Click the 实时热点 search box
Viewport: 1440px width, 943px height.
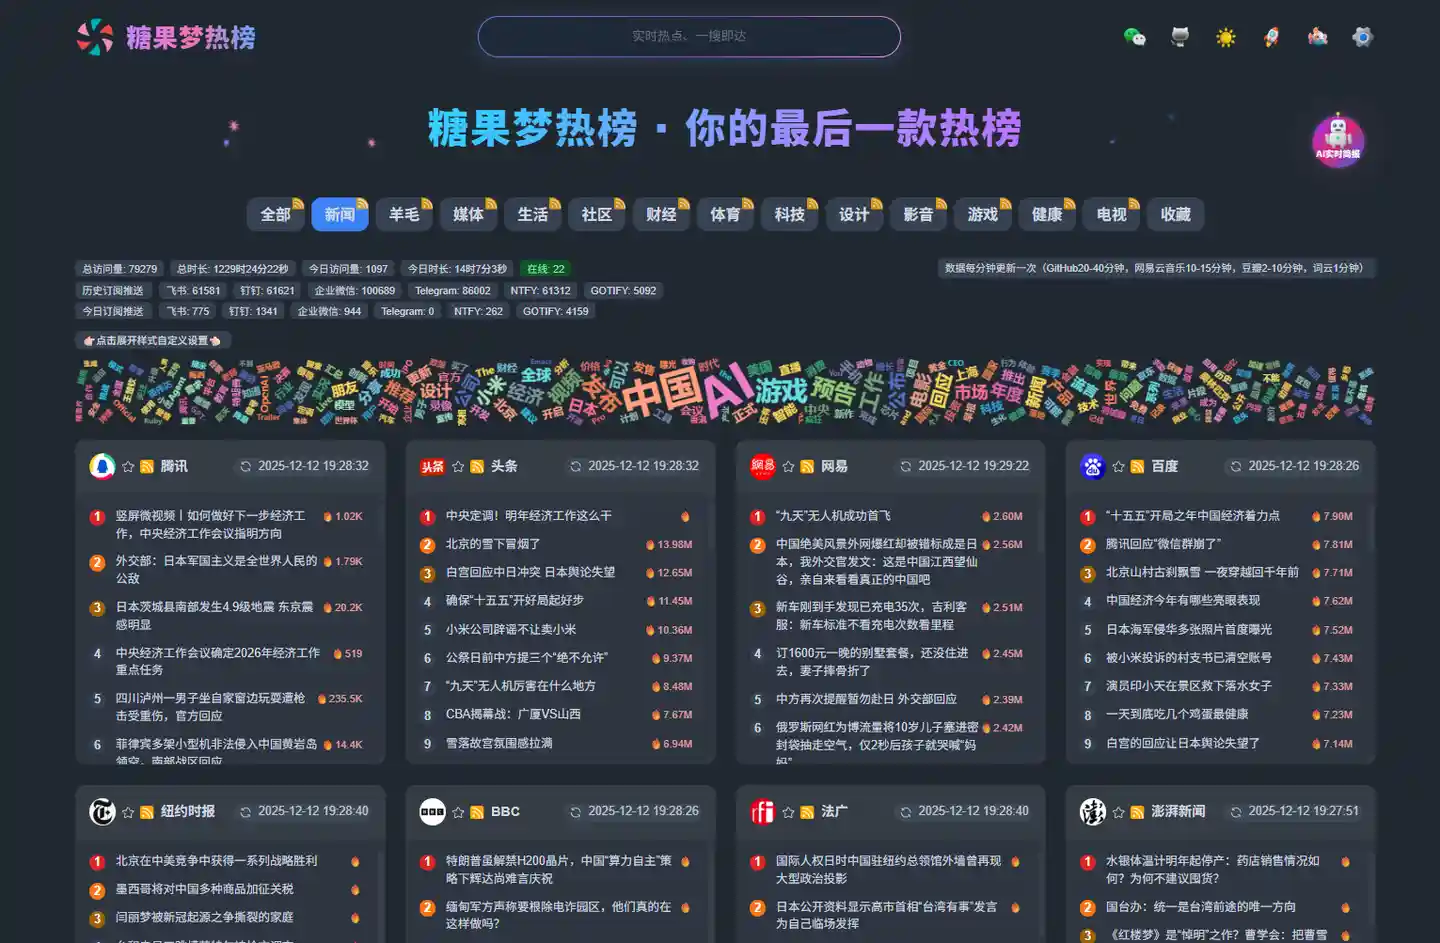[689, 37]
